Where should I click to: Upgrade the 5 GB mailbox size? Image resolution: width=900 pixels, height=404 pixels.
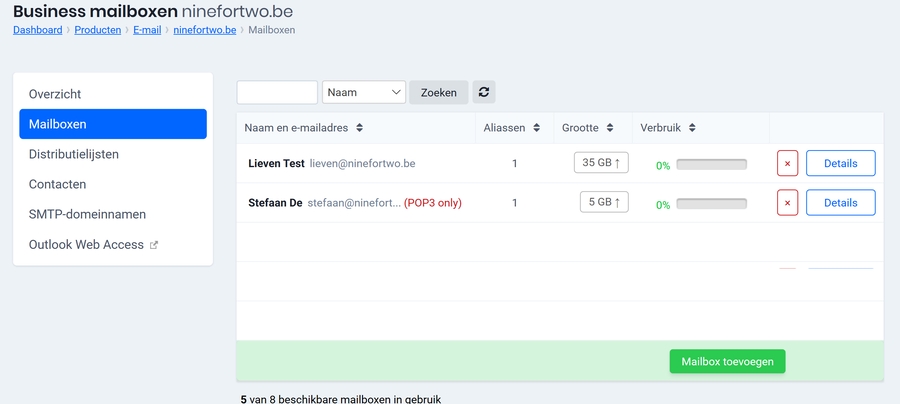click(x=604, y=203)
